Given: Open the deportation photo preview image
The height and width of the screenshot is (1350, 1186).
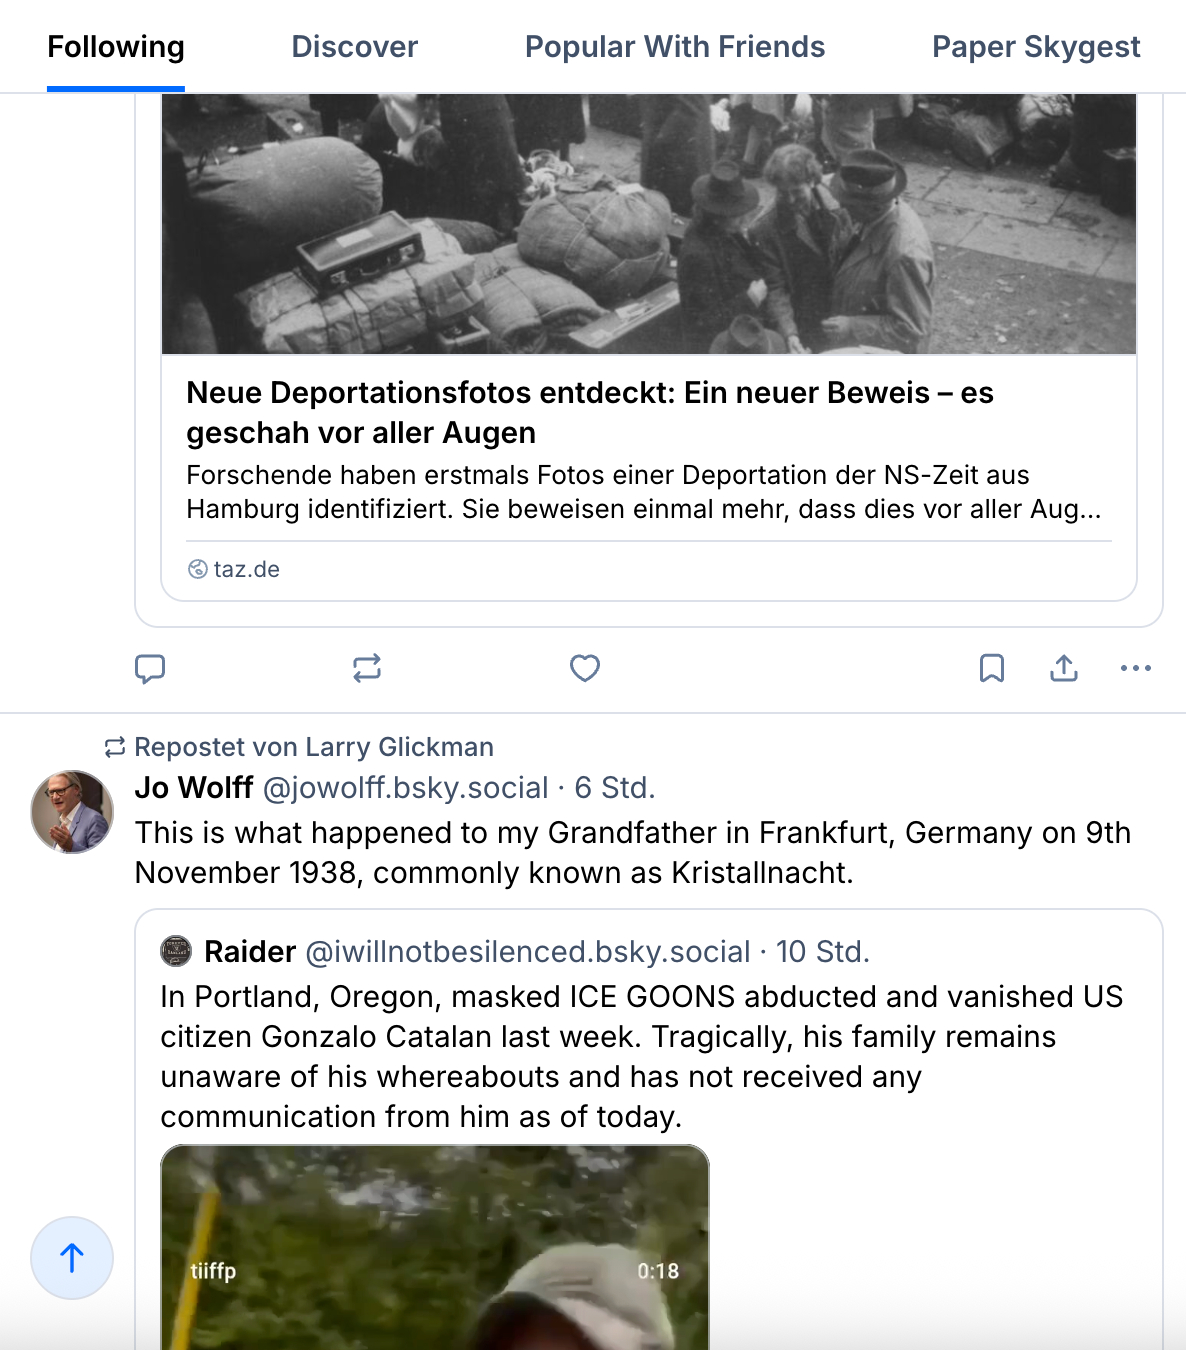Looking at the screenshot, I should pos(648,224).
